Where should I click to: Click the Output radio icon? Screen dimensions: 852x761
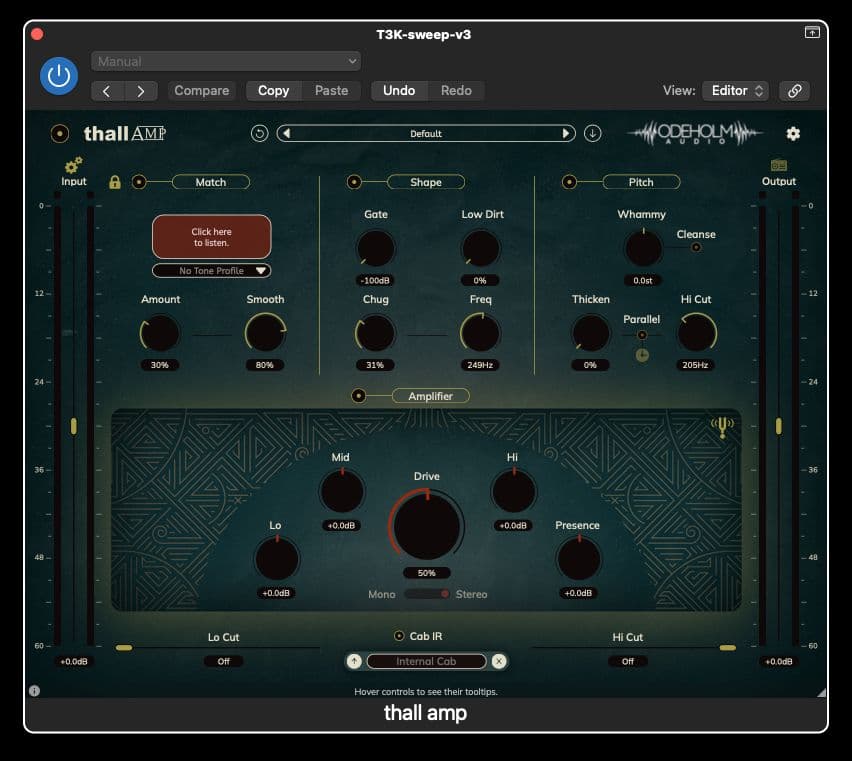779,165
